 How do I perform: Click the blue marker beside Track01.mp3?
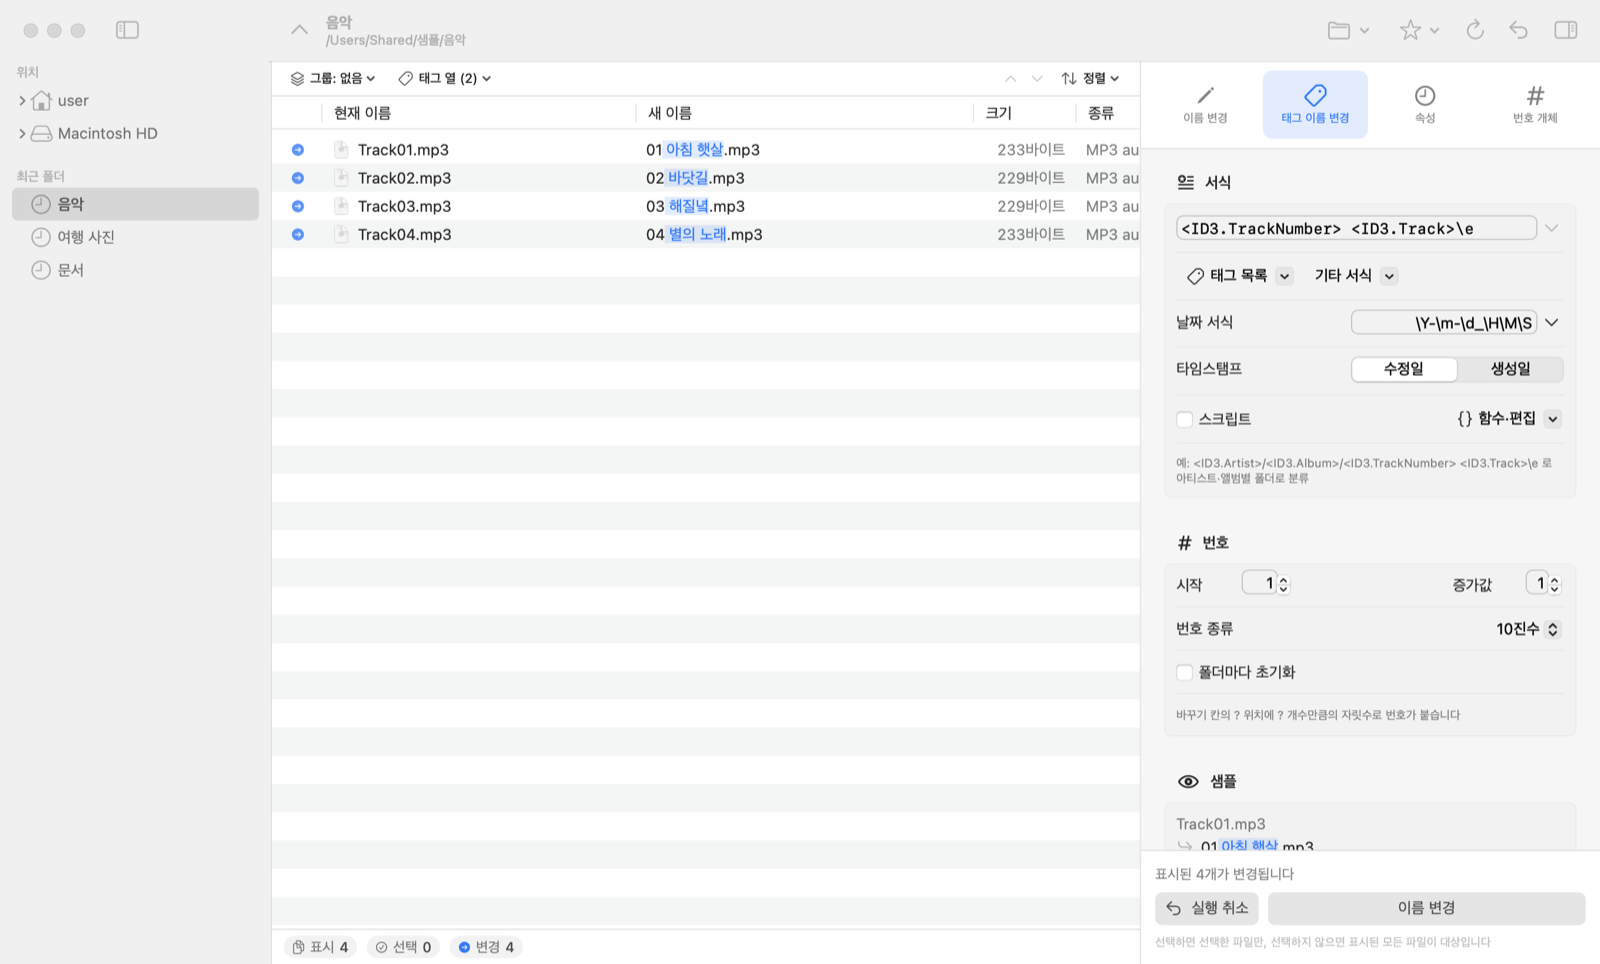click(x=298, y=150)
